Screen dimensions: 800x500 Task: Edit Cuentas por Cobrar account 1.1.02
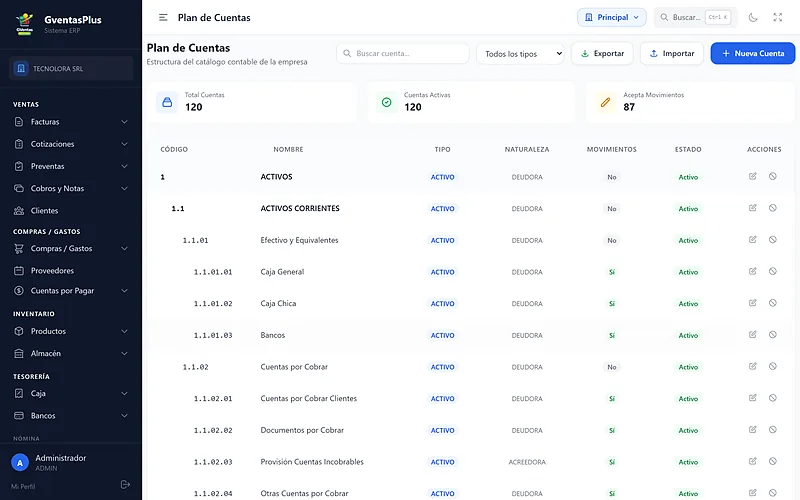[753, 366]
